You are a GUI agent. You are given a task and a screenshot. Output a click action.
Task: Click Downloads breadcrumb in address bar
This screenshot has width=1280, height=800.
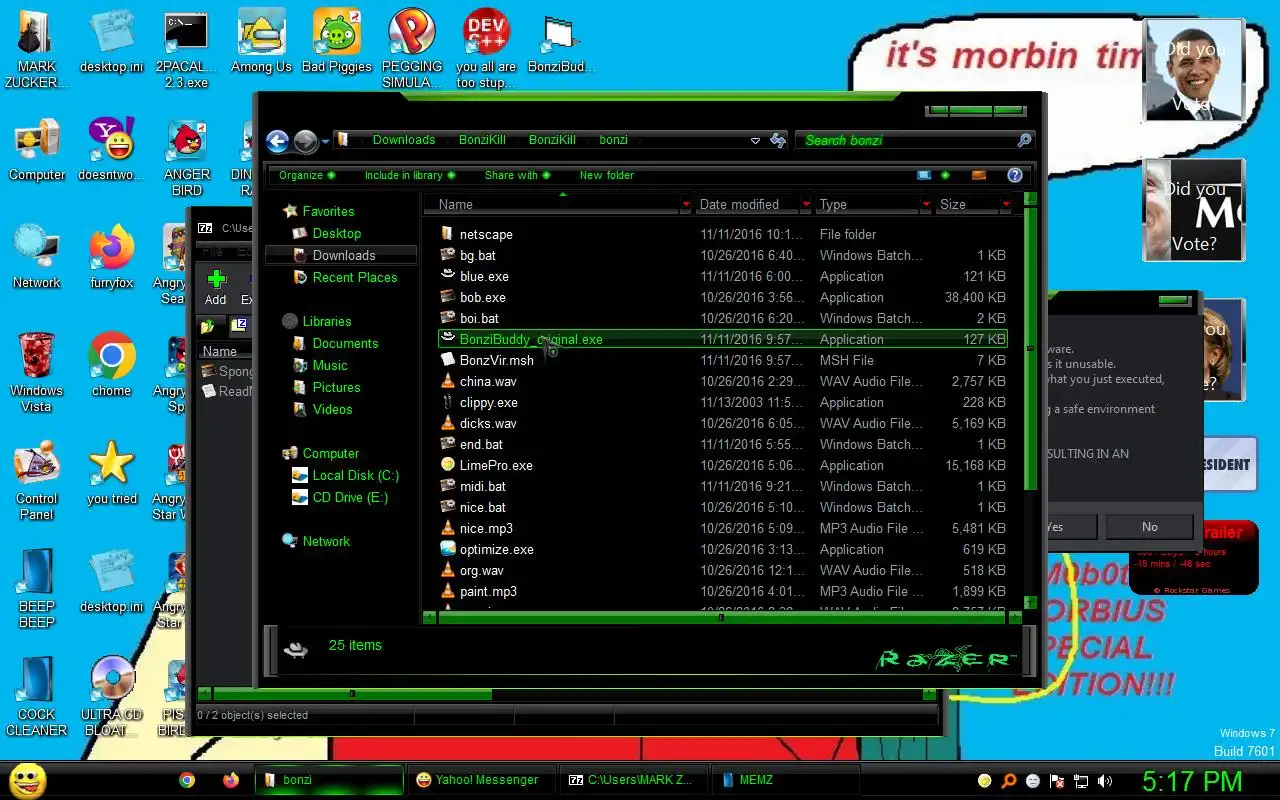coord(404,140)
